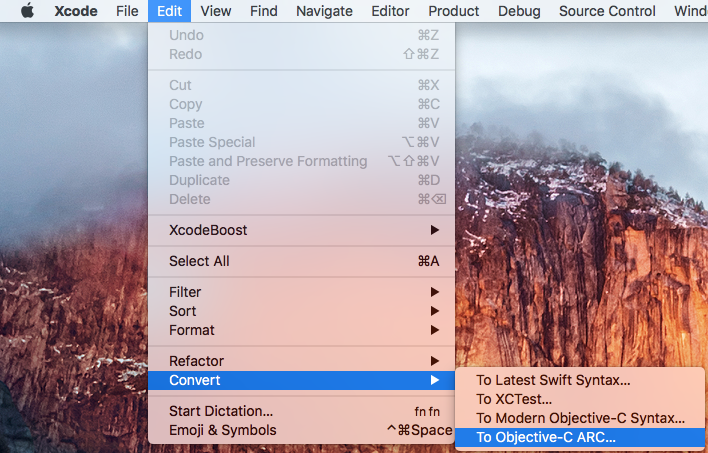Viewport: 708px width, 453px height.
Task: Click Start Dictation menu item
Action: tap(221, 411)
